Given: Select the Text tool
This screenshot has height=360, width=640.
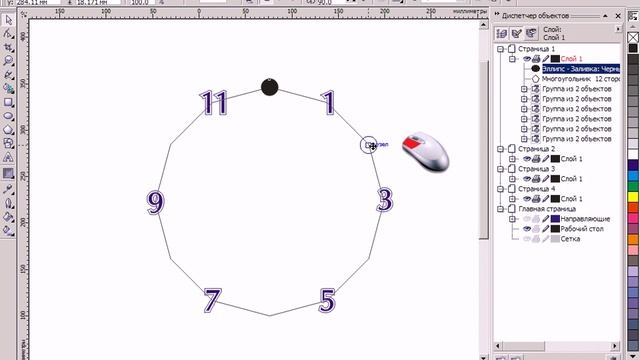Looking at the screenshot, I should [x=8, y=157].
